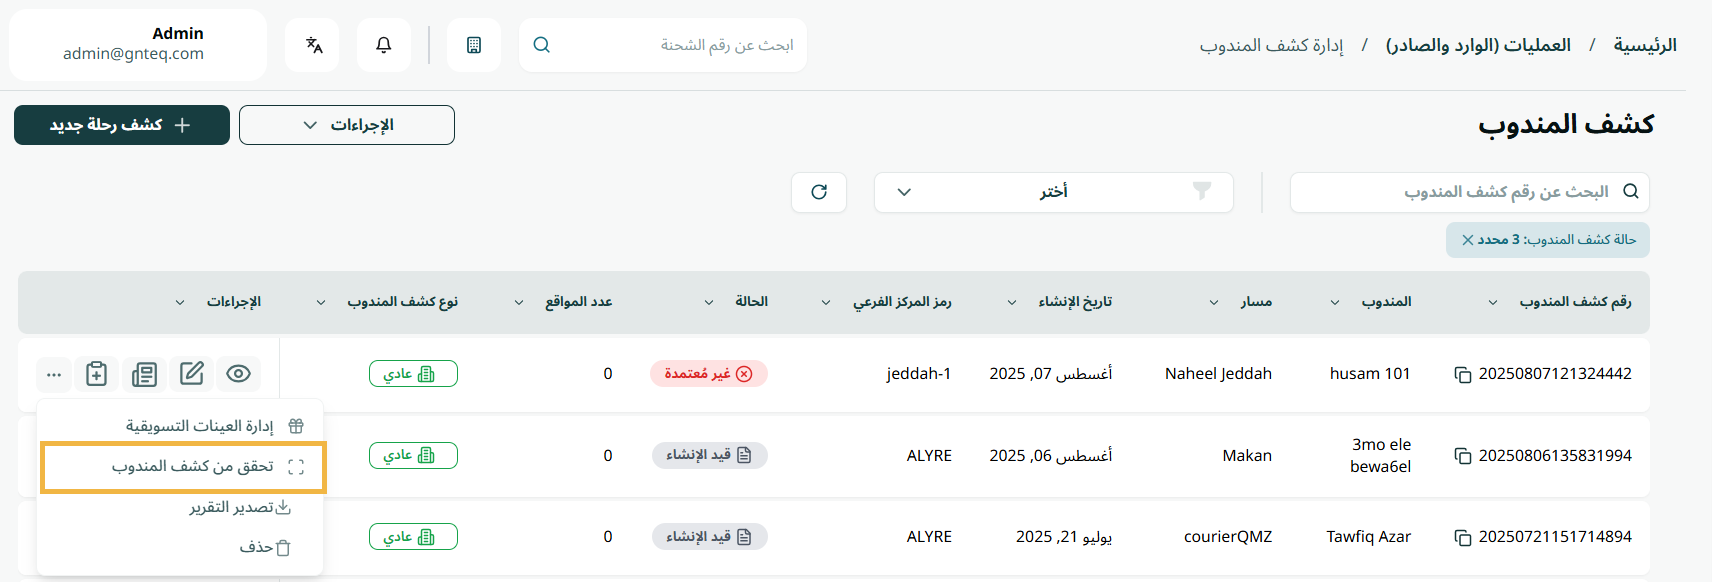Open more actions ellipsis in first row
1712x582 pixels.
point(54,374)
